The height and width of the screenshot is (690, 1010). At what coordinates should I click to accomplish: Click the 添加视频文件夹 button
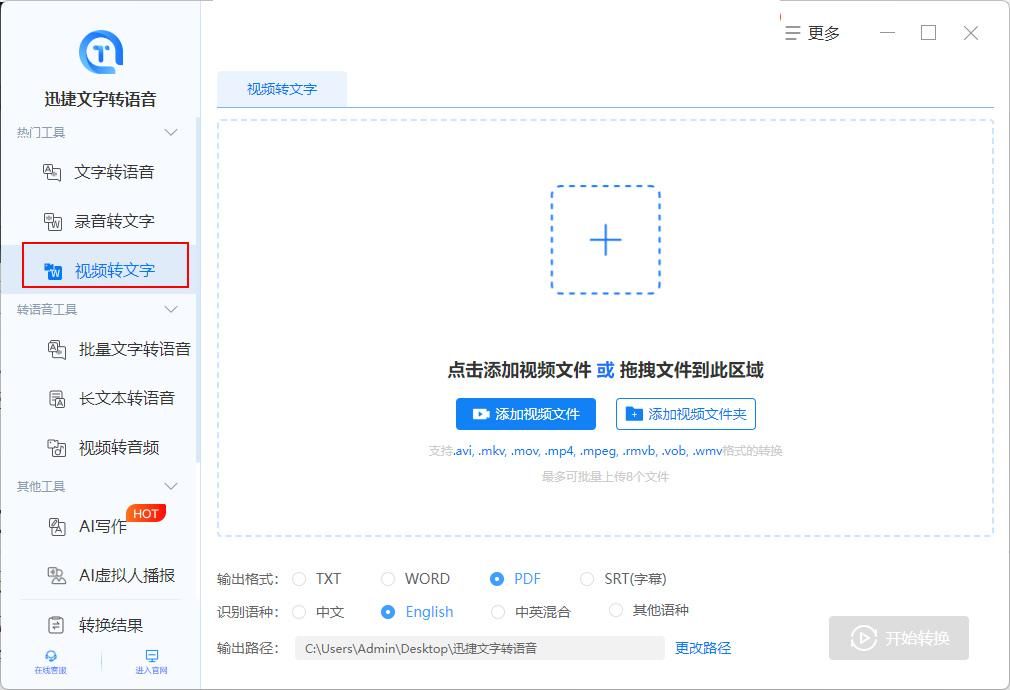coord(686,414)
